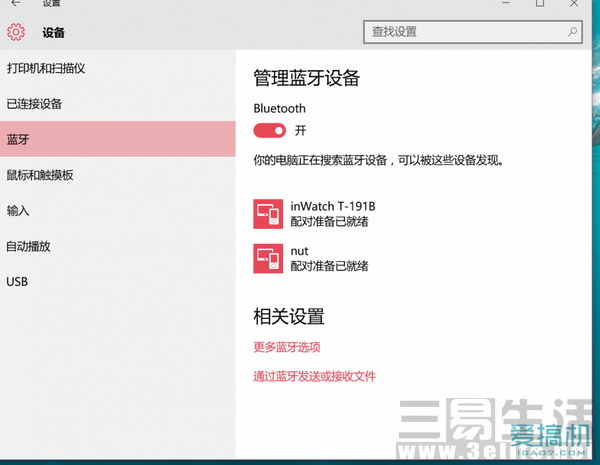Go to 已连接设备 section
Viewport: 600px width, 465px height.
pos(34,104)
